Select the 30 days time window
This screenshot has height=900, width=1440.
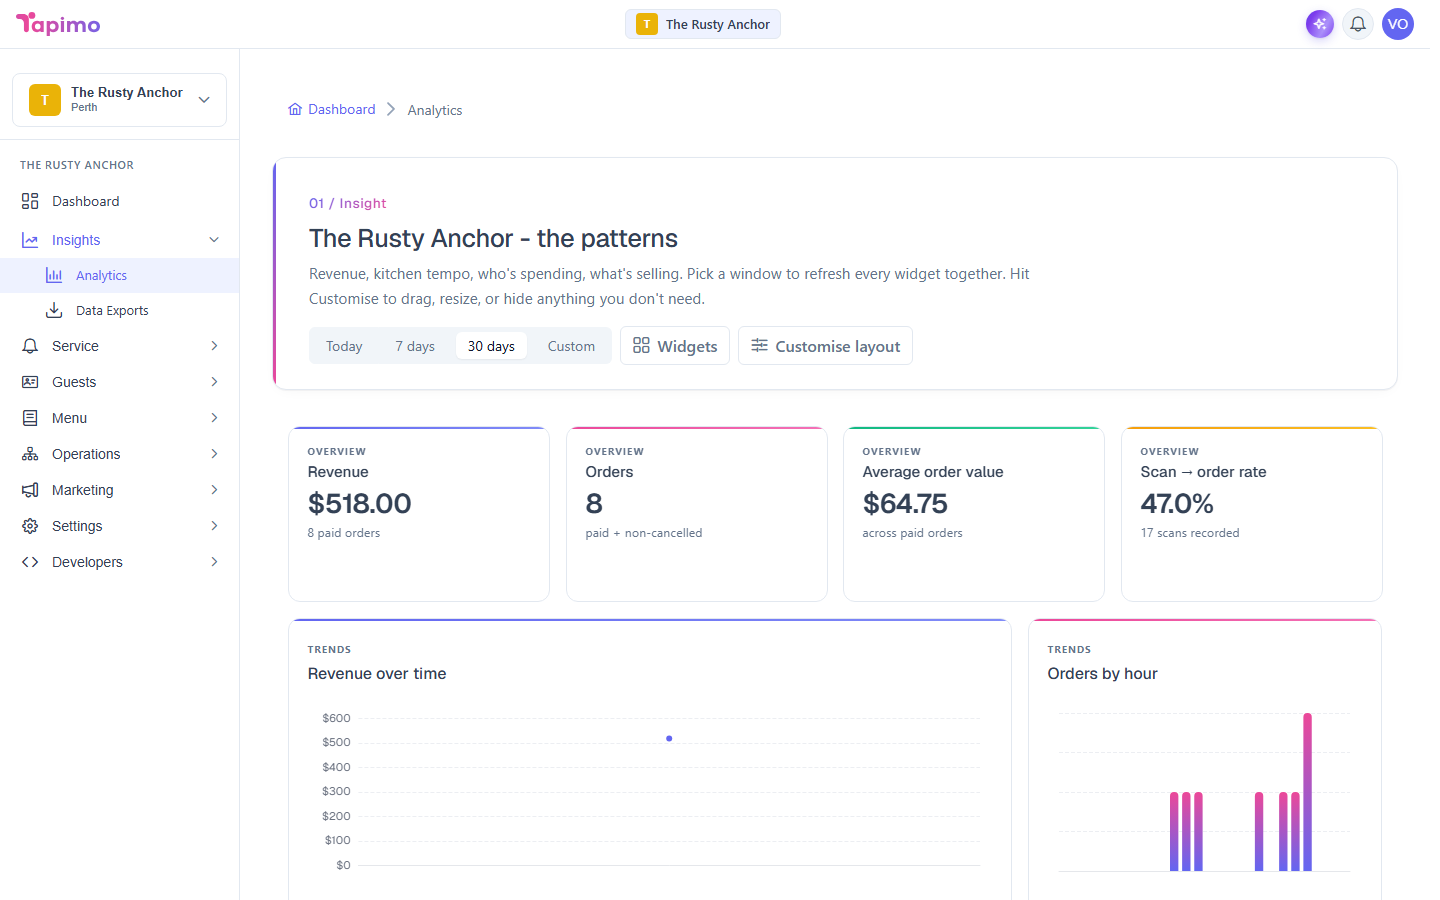pyautogui.click(x=491, y=346)
